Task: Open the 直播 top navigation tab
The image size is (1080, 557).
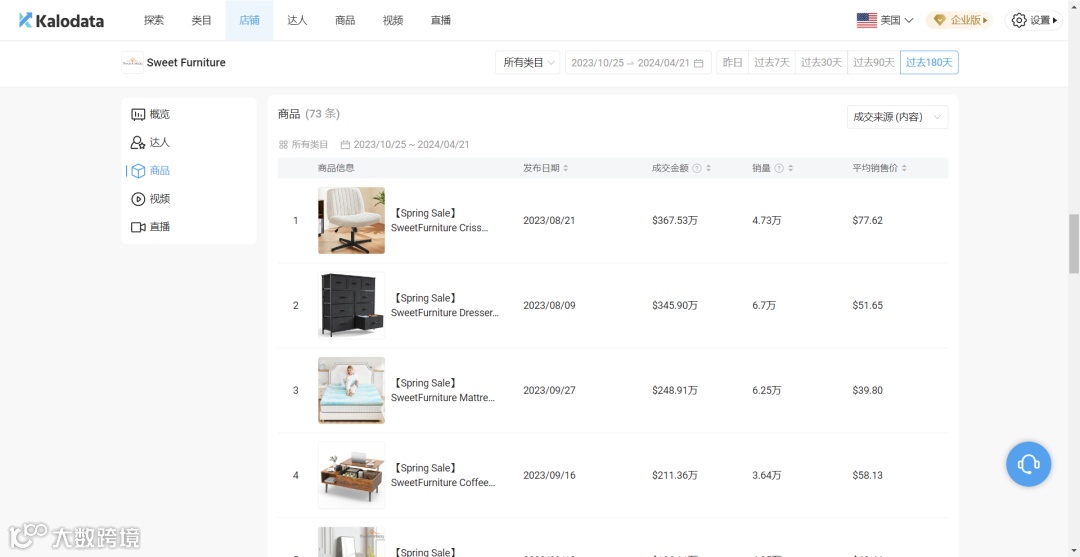Action: click(440, 21)
